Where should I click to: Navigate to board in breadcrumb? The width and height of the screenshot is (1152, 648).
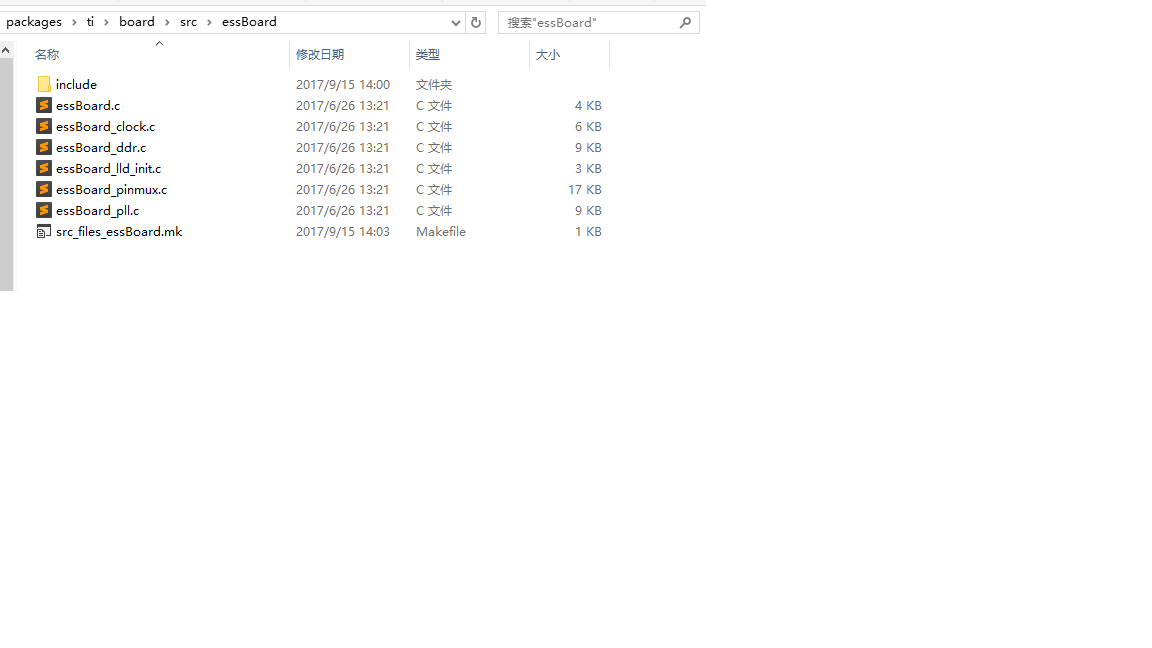click(x=137, y=22)
